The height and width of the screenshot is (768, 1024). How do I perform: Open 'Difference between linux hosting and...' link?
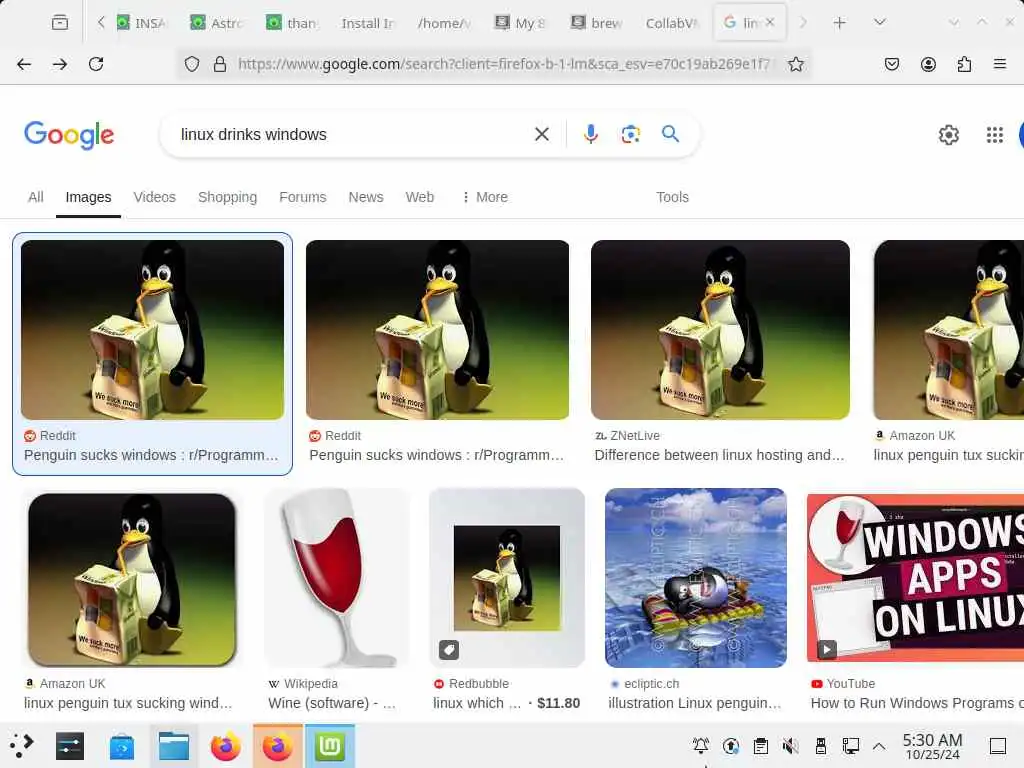[719, 455]
